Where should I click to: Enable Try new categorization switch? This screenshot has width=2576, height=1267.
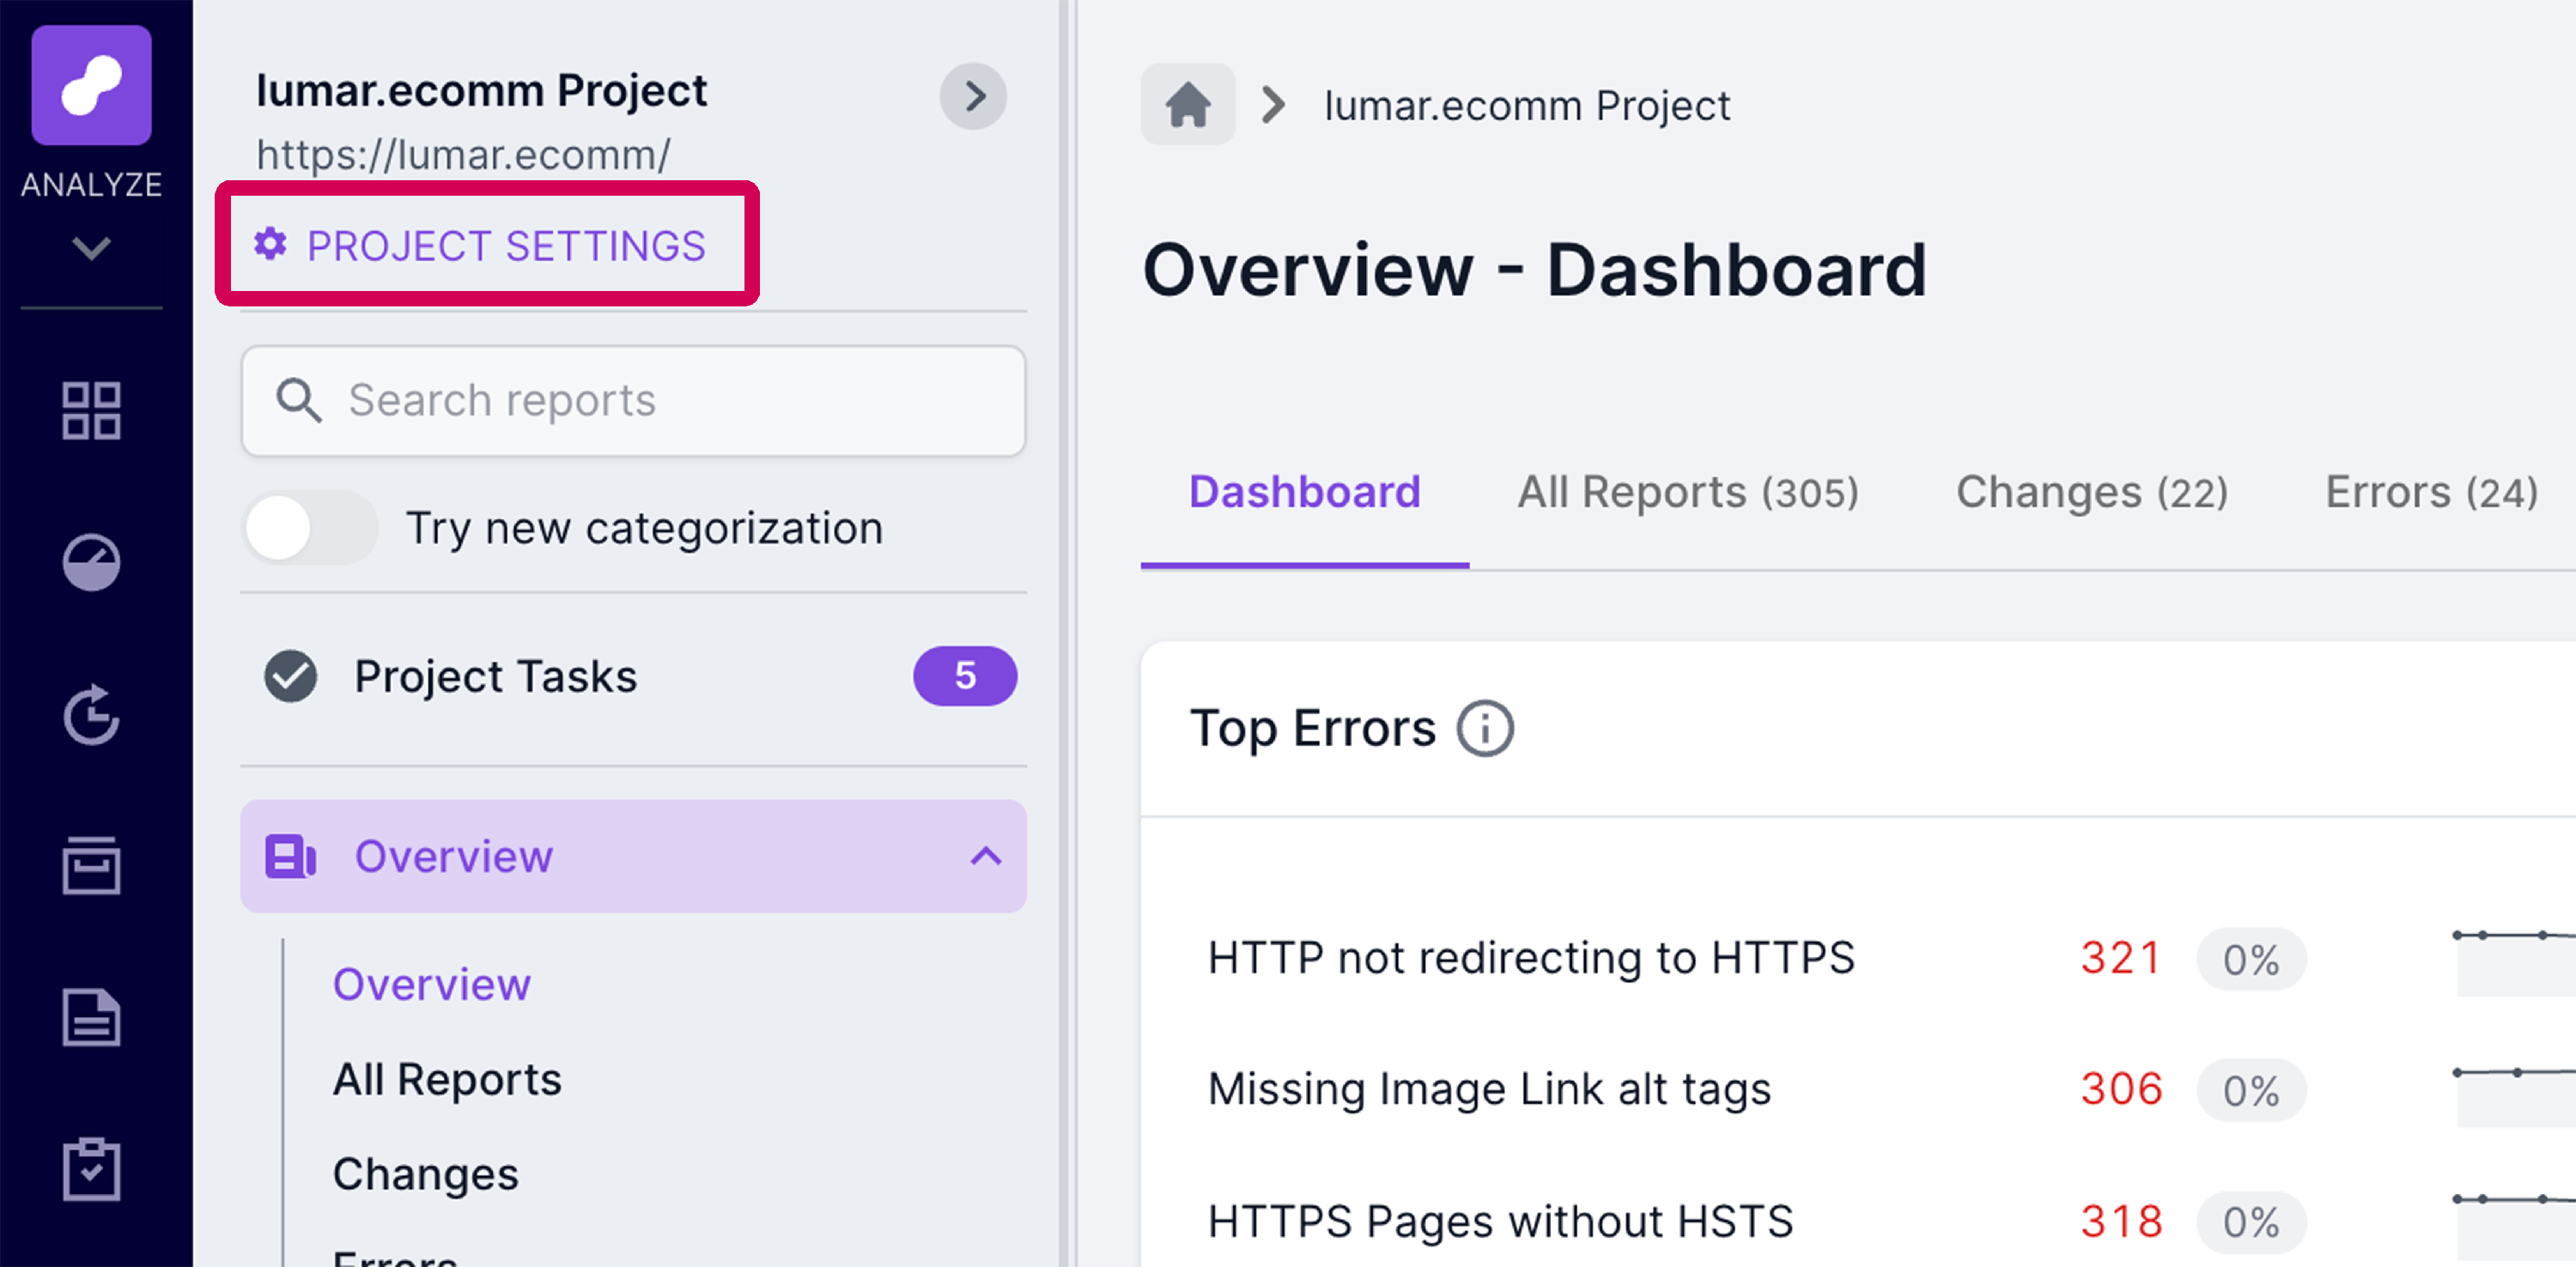[x=310, y=528]
